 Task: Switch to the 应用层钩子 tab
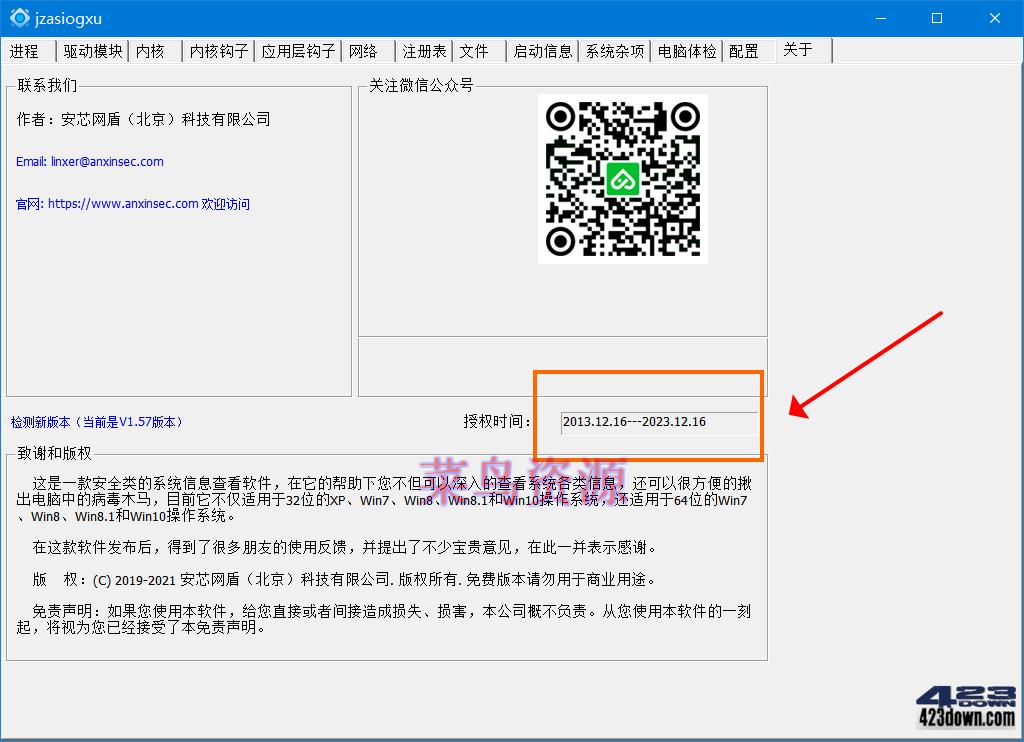pos(298,50)
